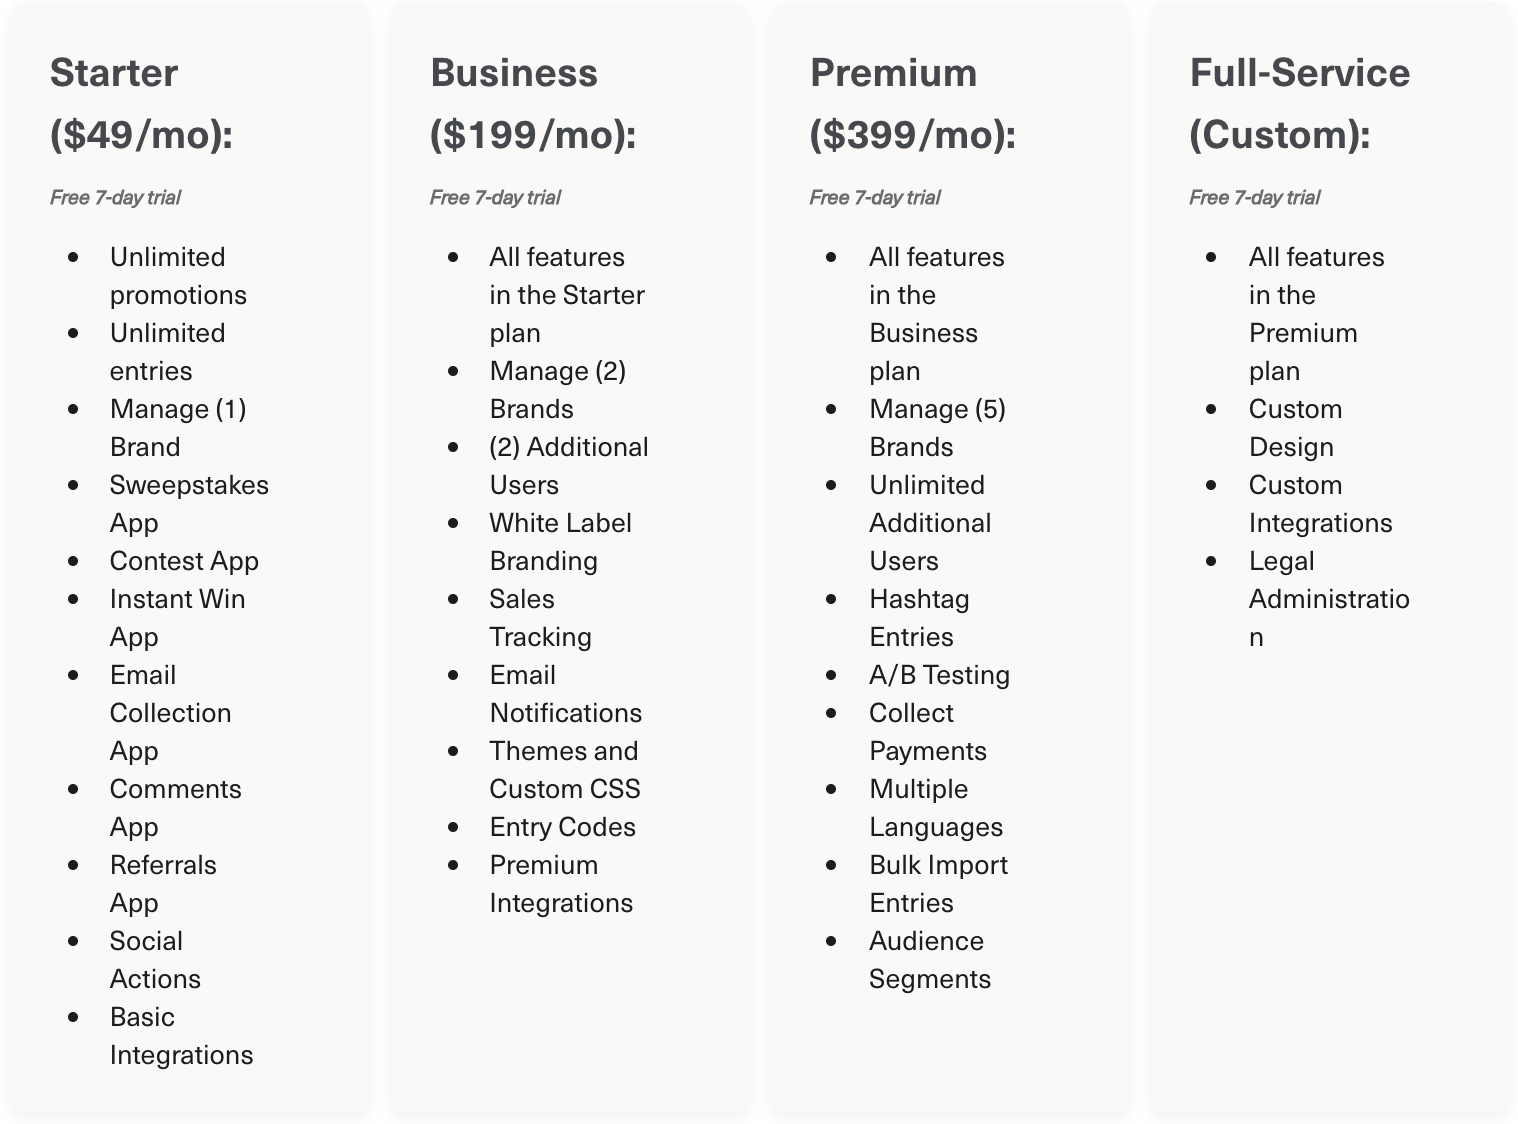The image size is (1518, 1124).
Task: Click Basic Integrations in Starter plan
Action: click(x=180, y=1035)
